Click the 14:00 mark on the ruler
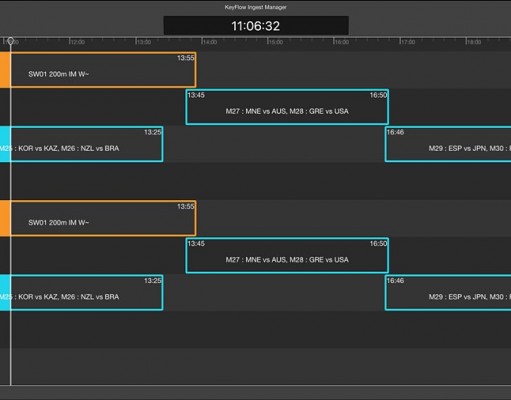The height and width of the screenshot is (400, 511). [210, 42]
